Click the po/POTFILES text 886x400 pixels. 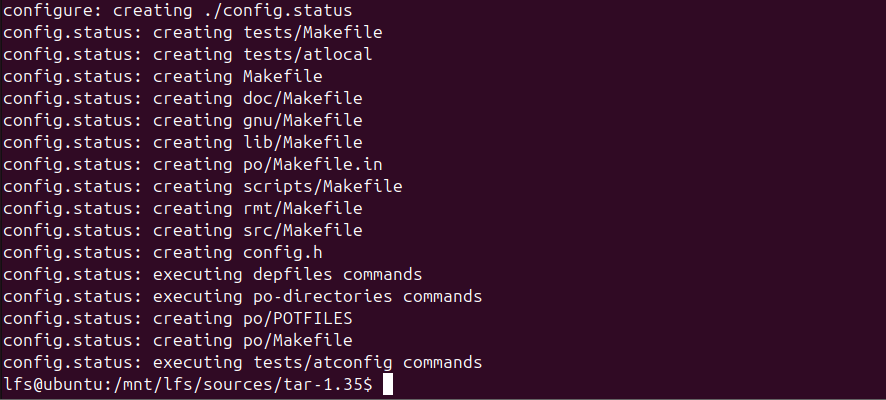pos(297,318)
